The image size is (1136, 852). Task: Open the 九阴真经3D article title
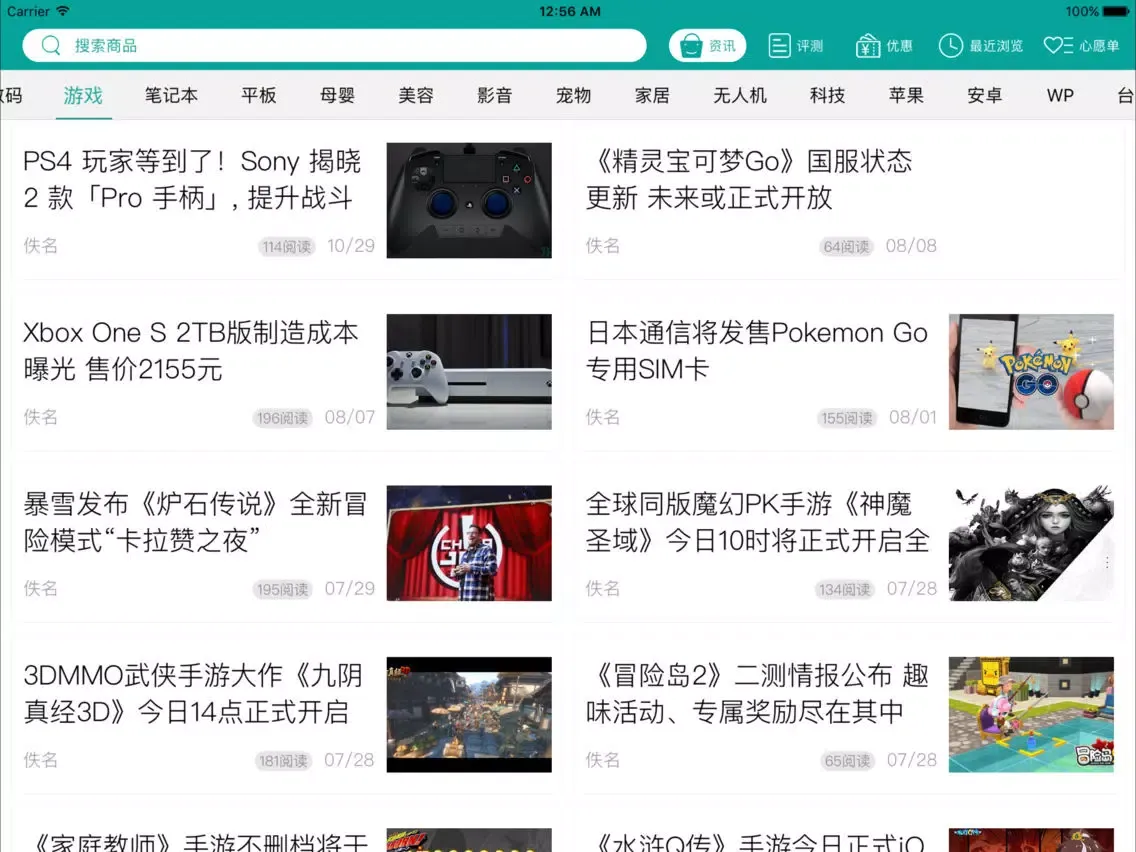click(x=193, y=693)
